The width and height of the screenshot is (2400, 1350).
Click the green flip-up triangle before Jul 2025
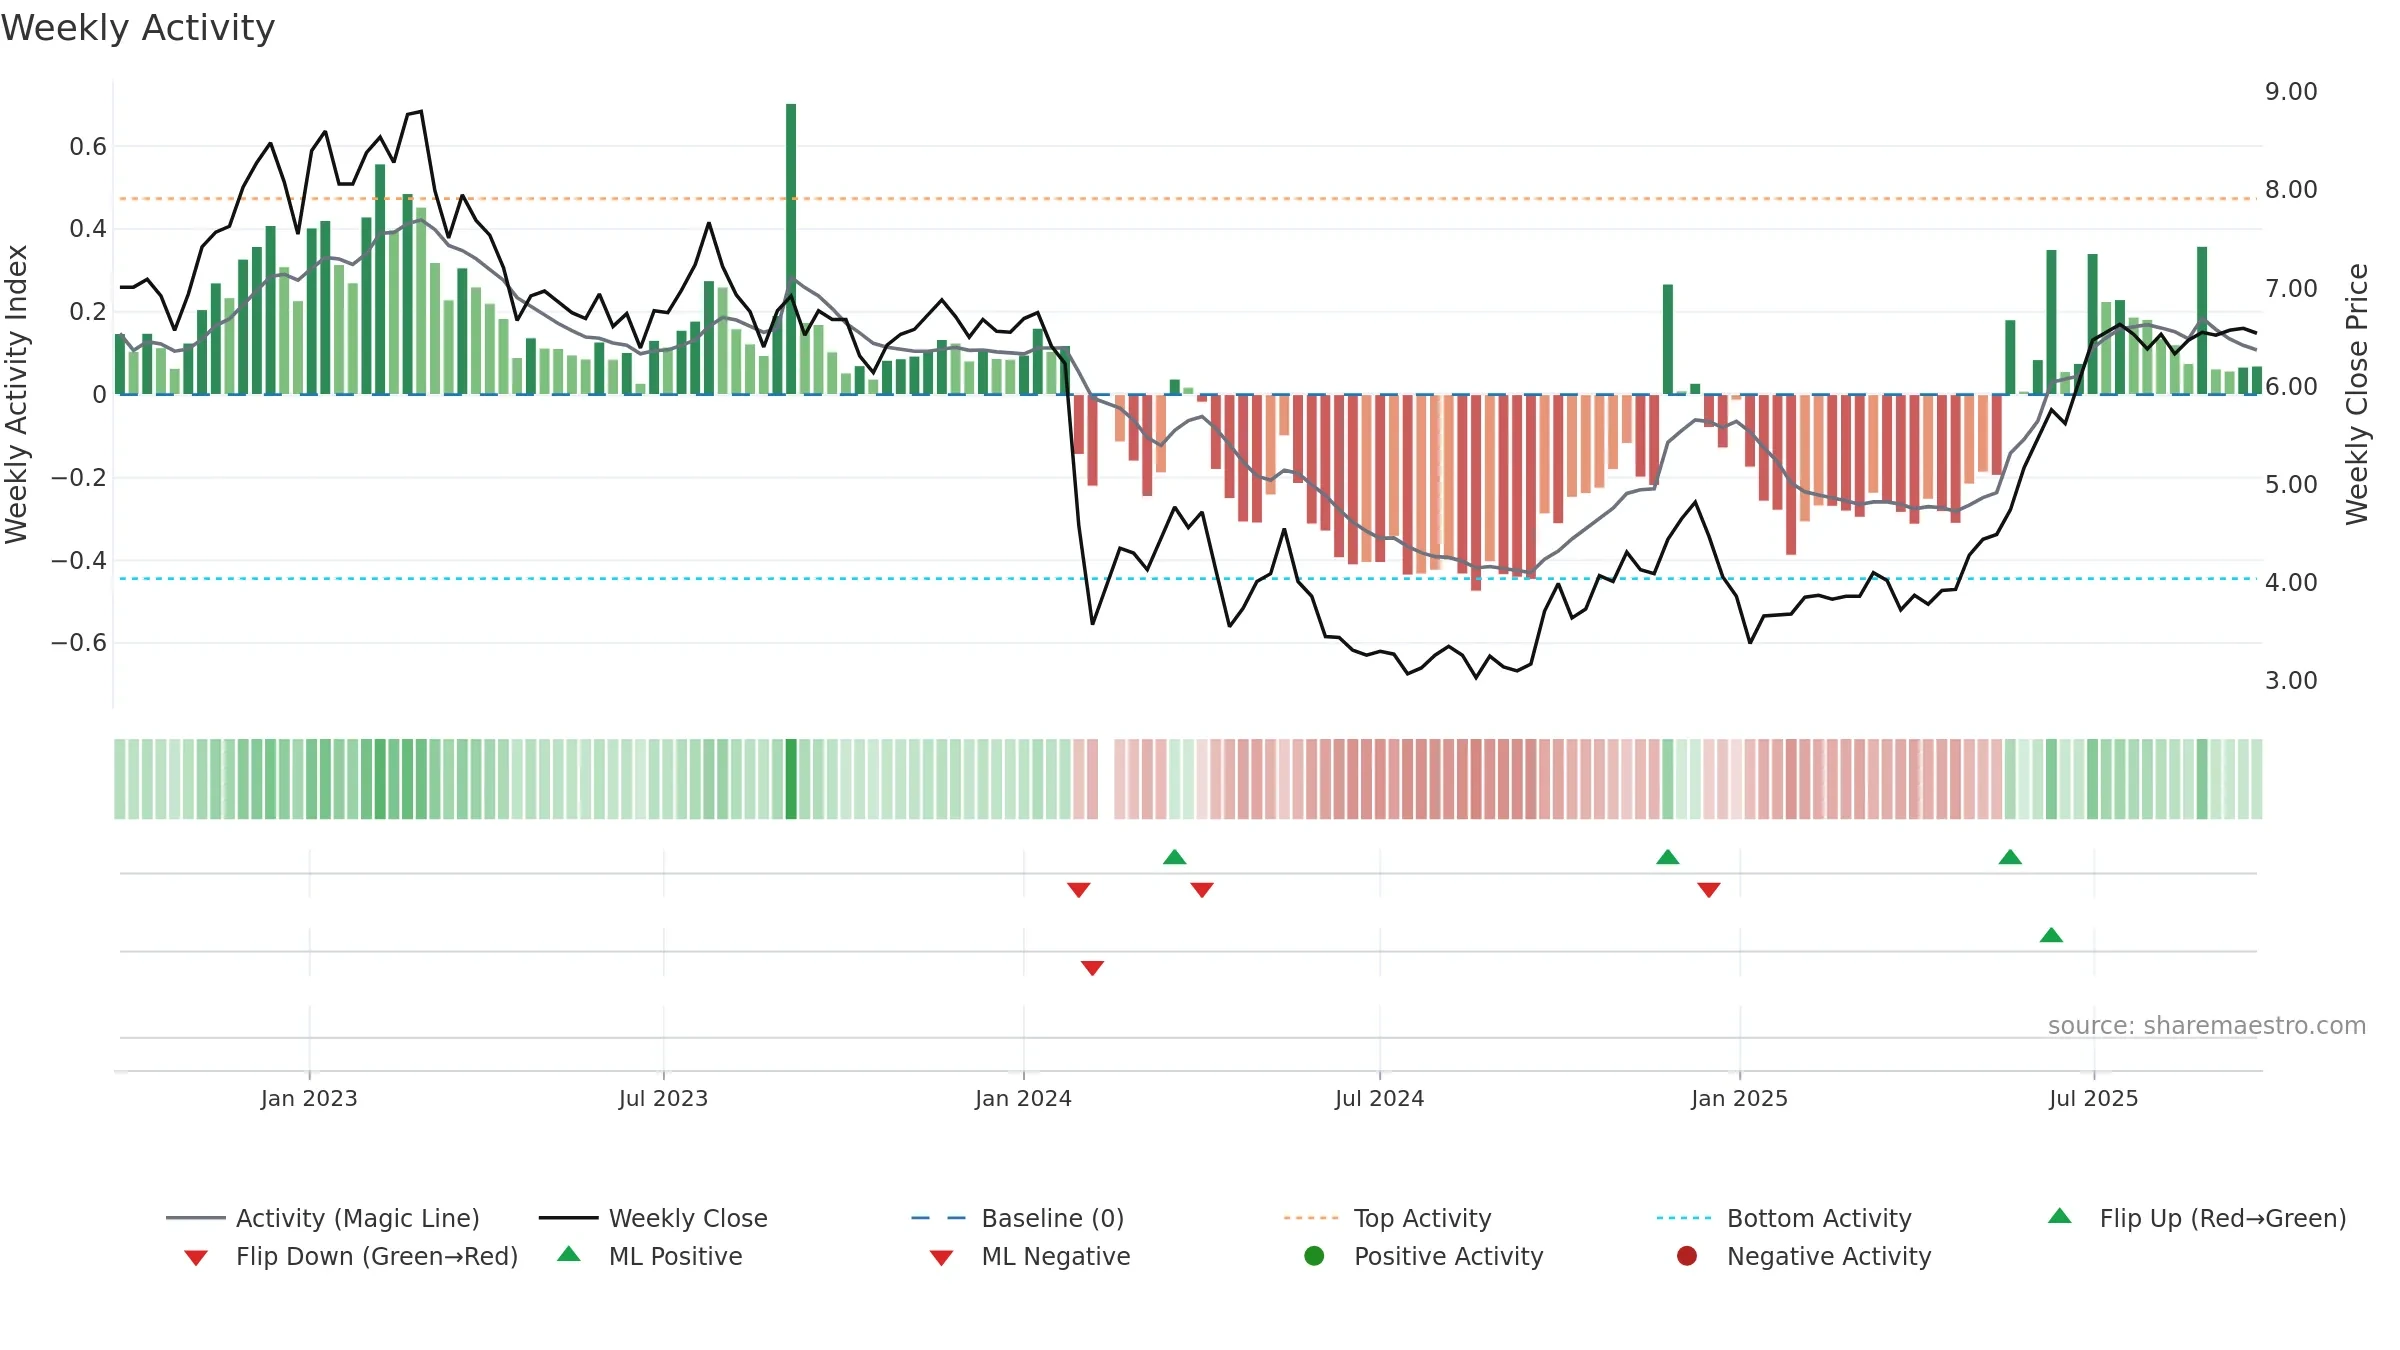tap(2010, 857)
